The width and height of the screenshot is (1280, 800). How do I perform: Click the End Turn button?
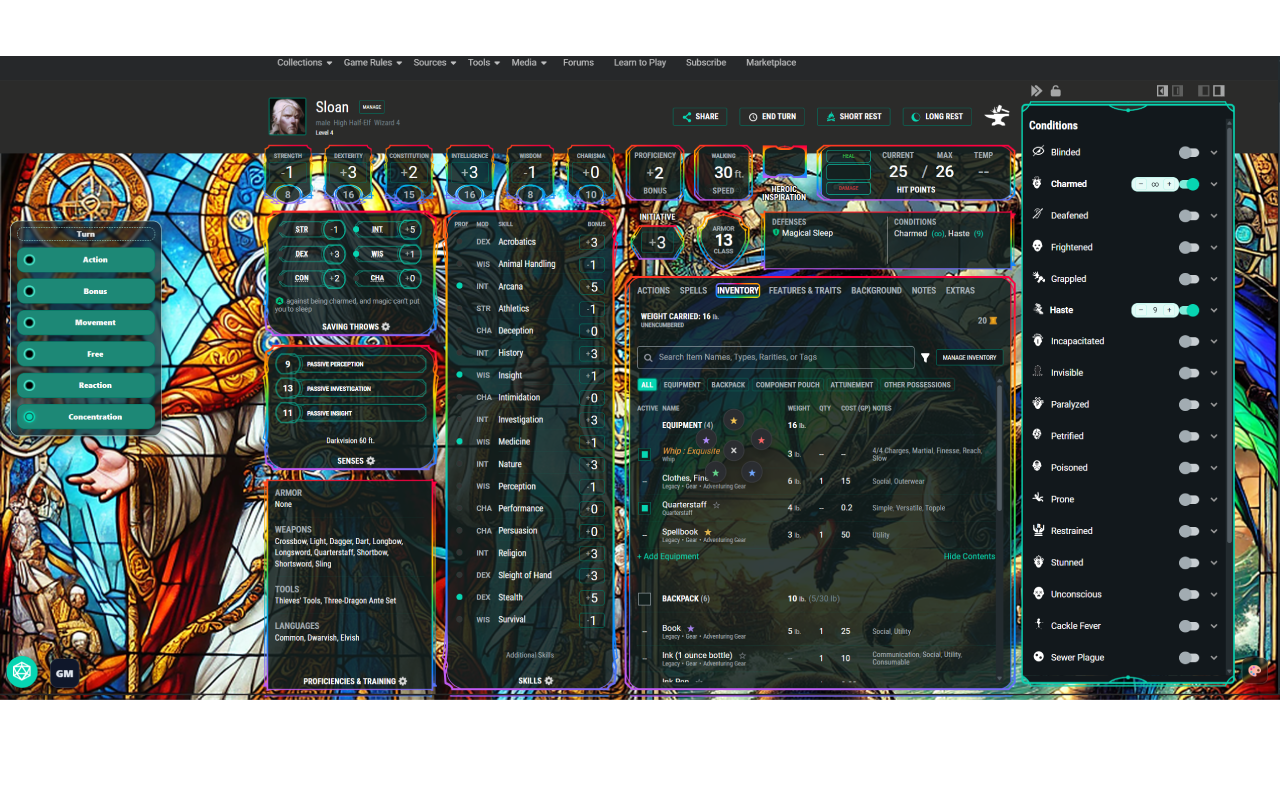pyautogui.click(x=773, y=116)
